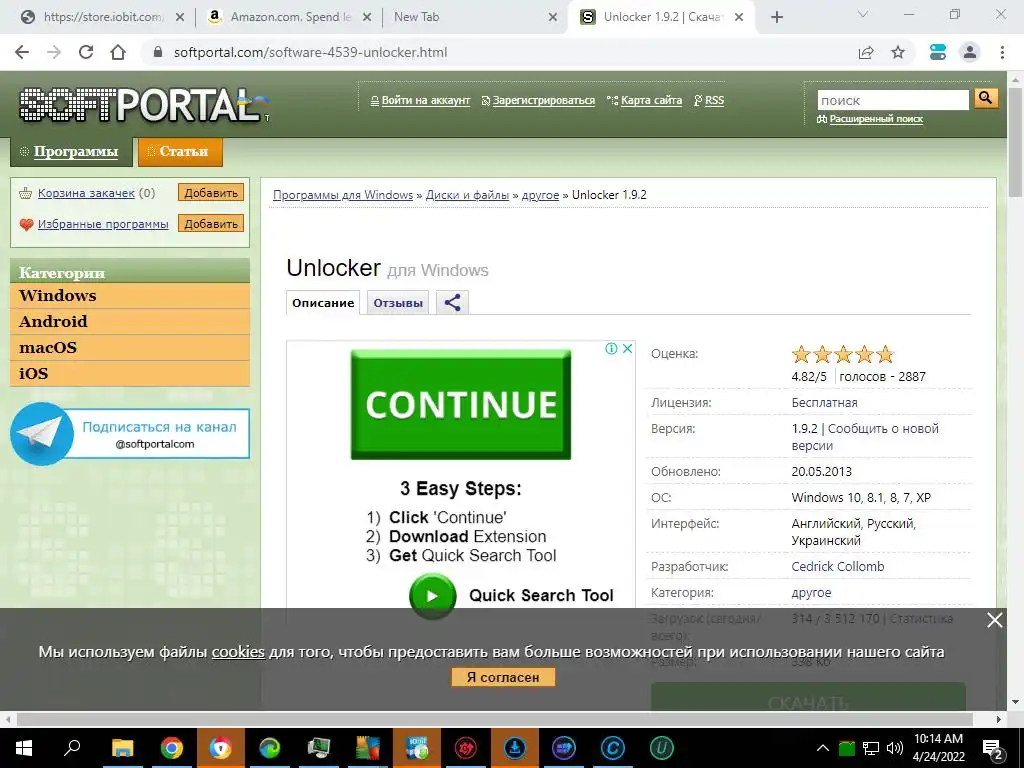1024x768 pixels.
Task: Click Подписаться на канал banner
Action: [159, 434]
